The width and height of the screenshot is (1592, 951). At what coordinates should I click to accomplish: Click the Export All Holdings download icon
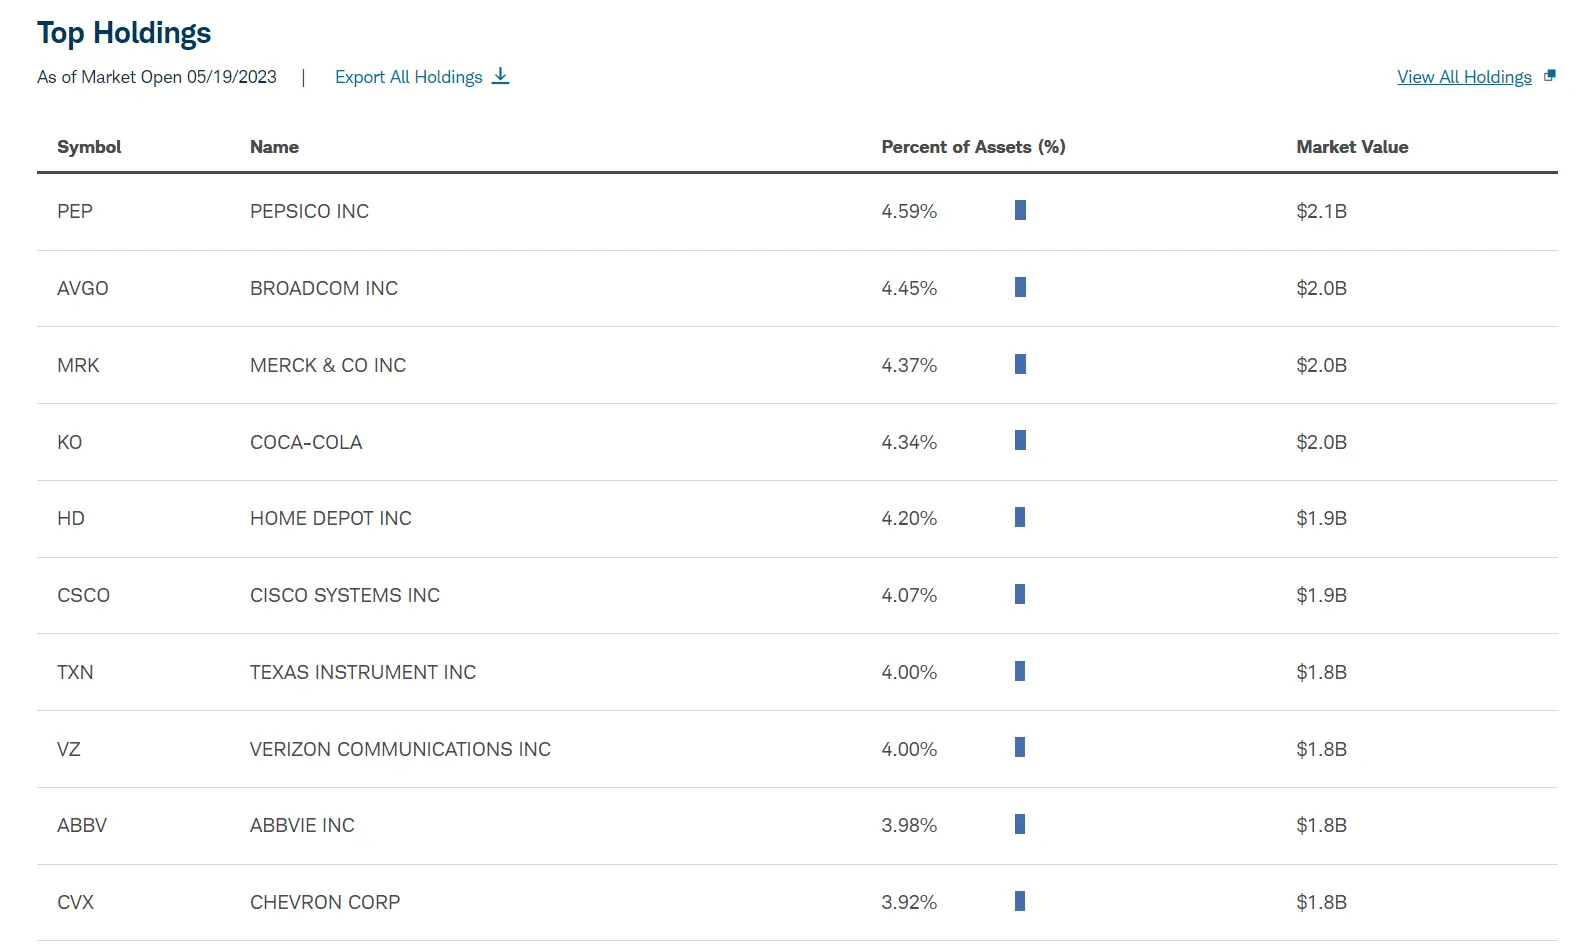click(x=501, y=76)
